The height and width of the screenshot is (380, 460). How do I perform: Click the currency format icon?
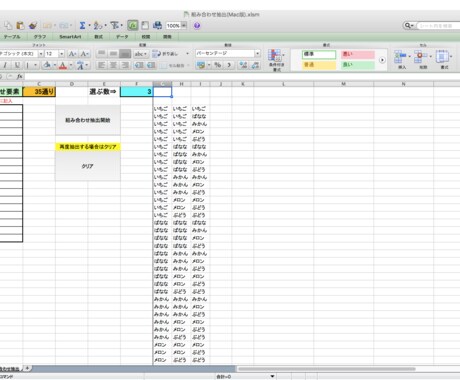coord(201,65)
